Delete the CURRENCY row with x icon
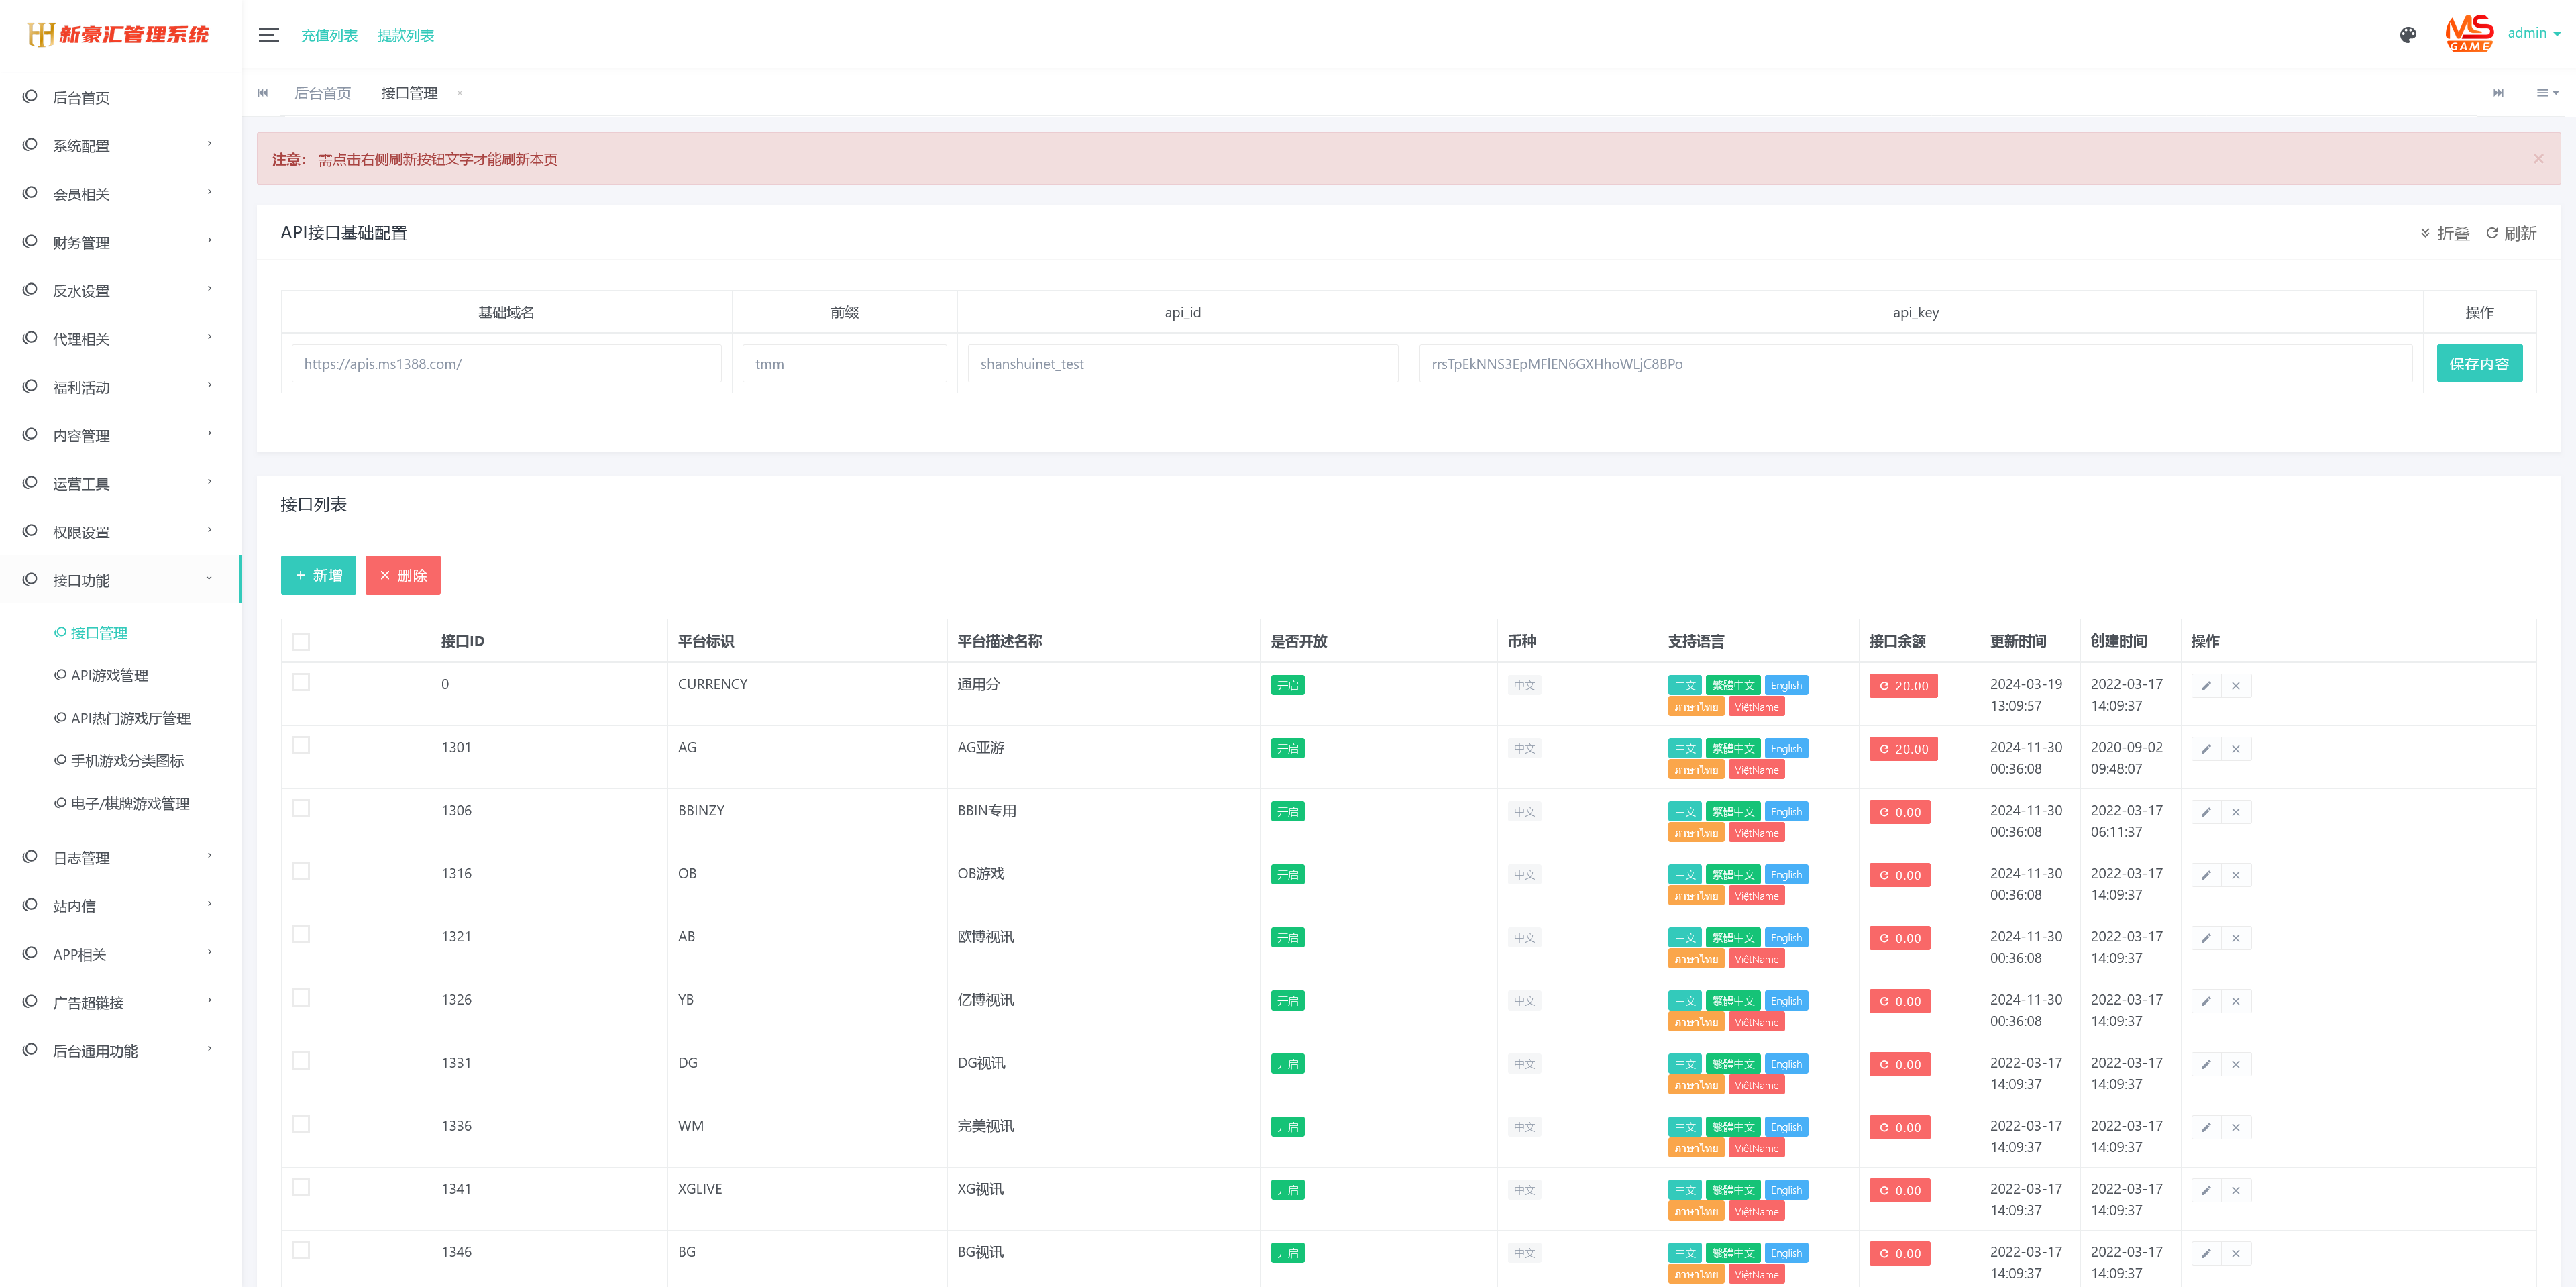Image resolution: width=2576 pixels, height=1287 pixels. pyautogui.click(x=2236, y=686)
